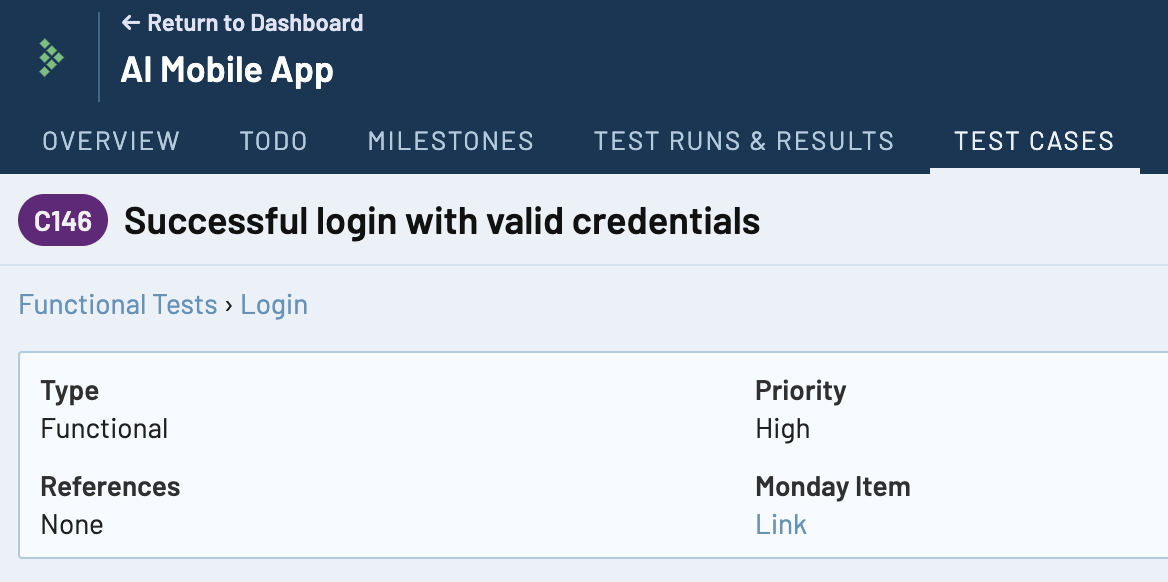Open Test Runs & Results tab

coord(743,141)
